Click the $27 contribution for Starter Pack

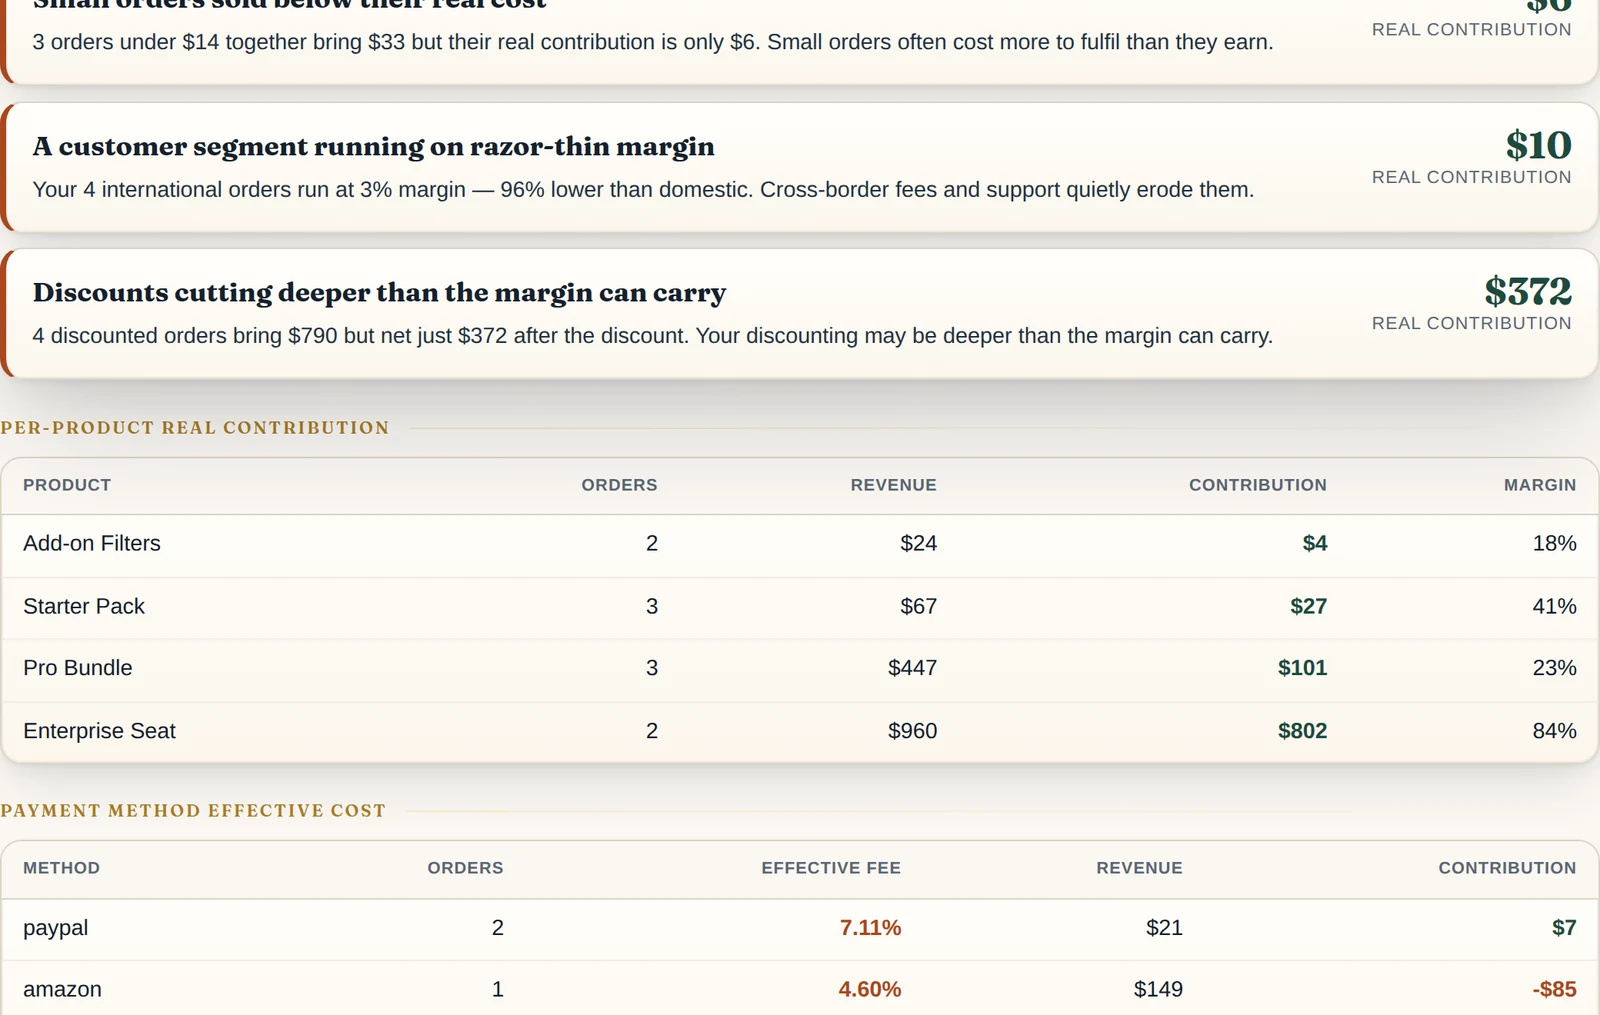(1308, 607)
